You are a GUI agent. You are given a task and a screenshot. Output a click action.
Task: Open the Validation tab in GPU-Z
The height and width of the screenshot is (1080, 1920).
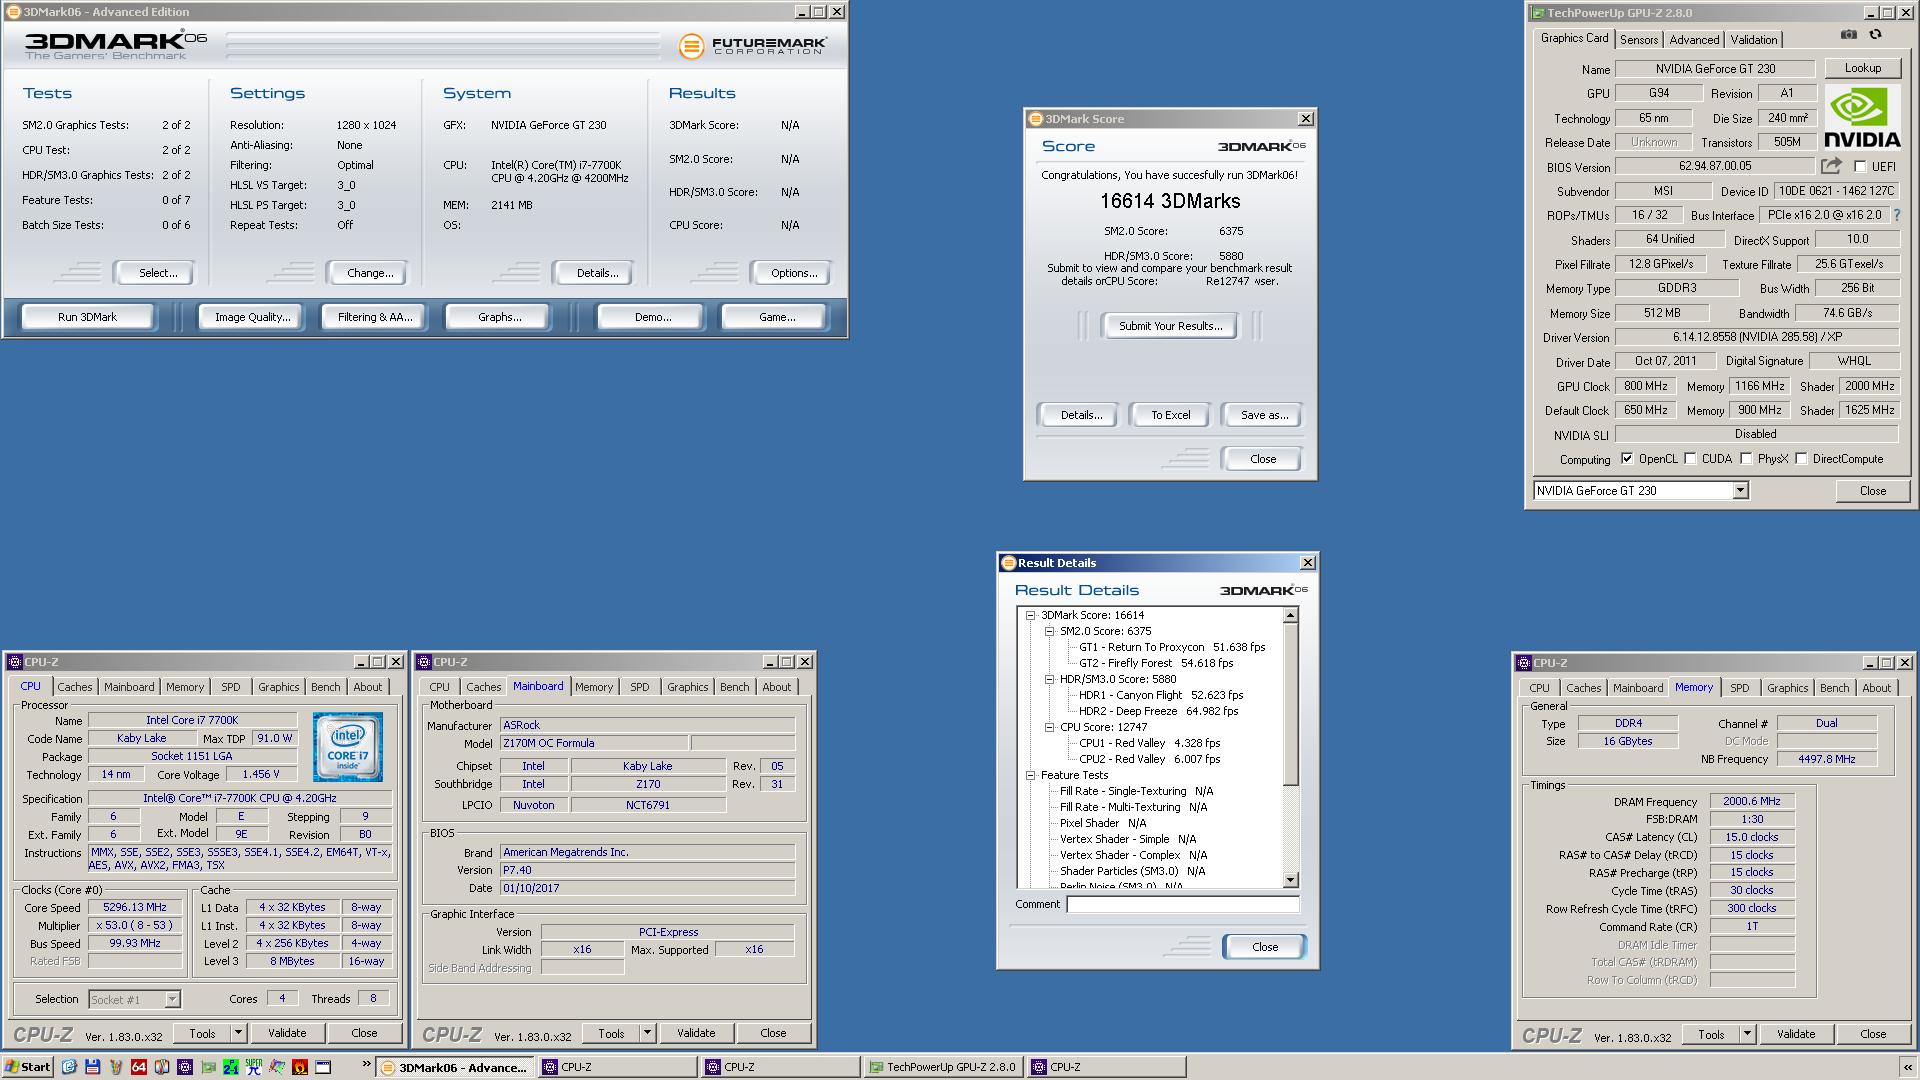(x=1754, y=40)
